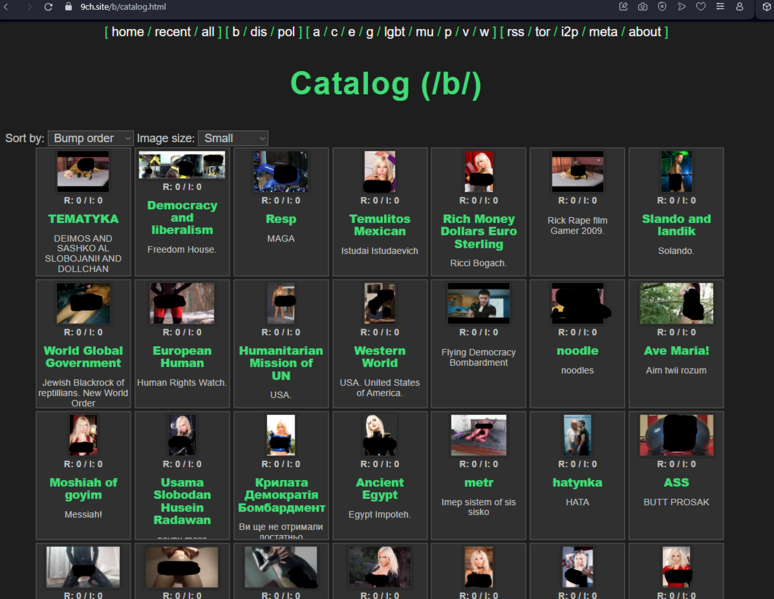This screenshot has height=599, width=774.
Task: Open the lgbt board link
Action: (x=394, y=32)
